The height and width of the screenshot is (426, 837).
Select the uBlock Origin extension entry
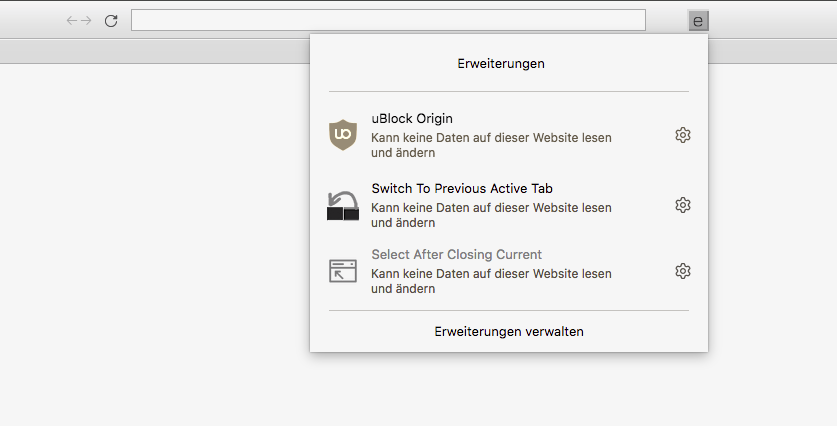point(509,135)
